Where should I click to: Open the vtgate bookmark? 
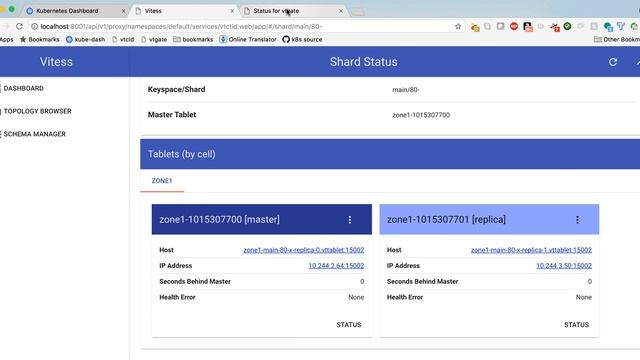click(x=153, y=40)
